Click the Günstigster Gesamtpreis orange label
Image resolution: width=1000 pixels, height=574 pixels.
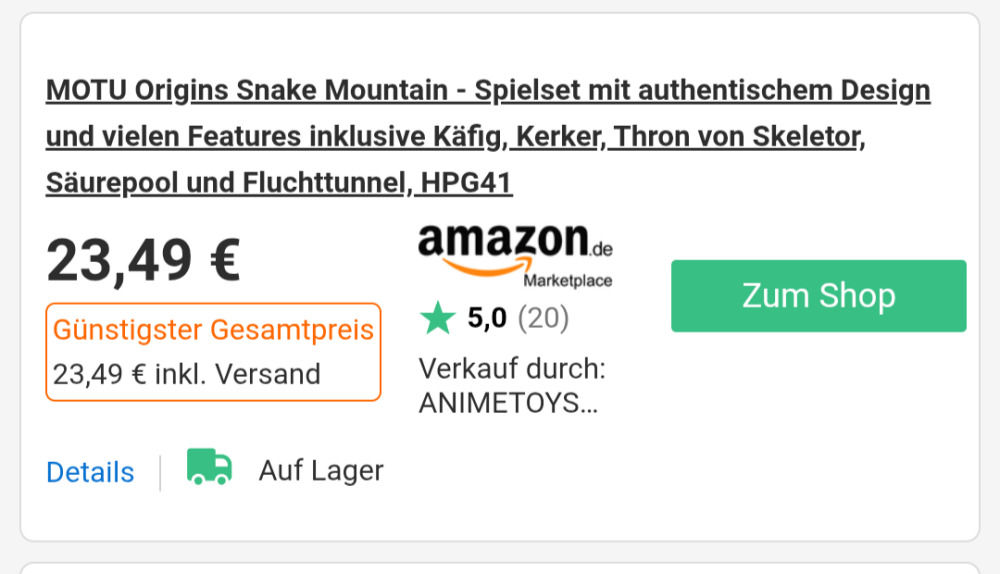[x=213, y=330]
